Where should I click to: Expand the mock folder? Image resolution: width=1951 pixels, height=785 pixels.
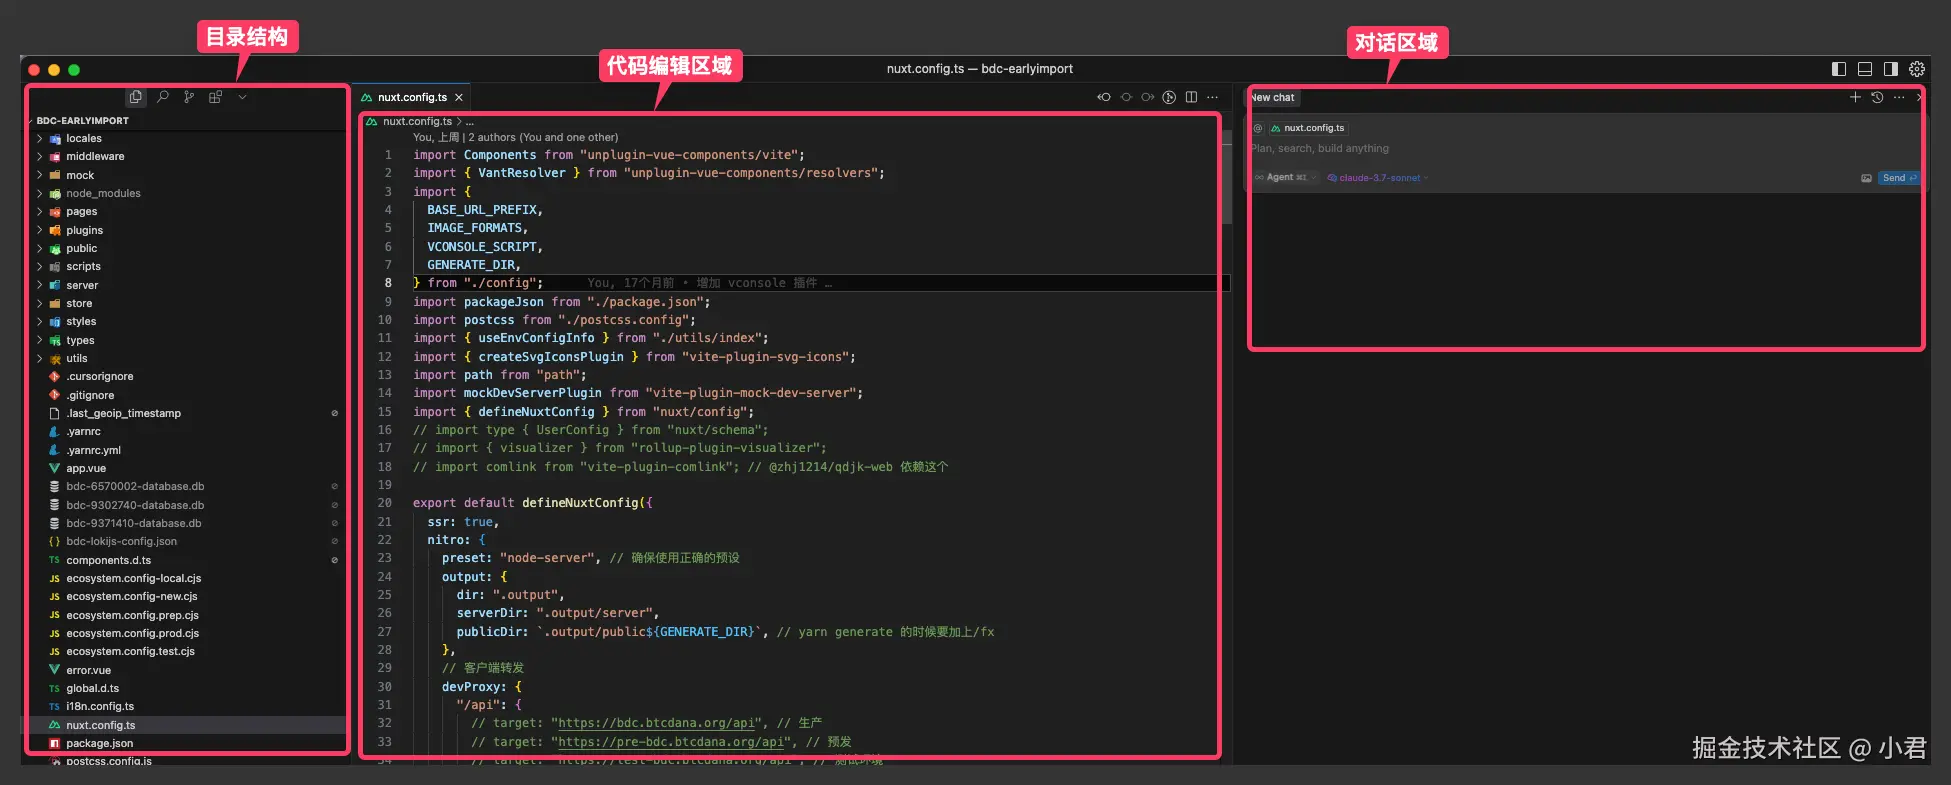point(80,175)
